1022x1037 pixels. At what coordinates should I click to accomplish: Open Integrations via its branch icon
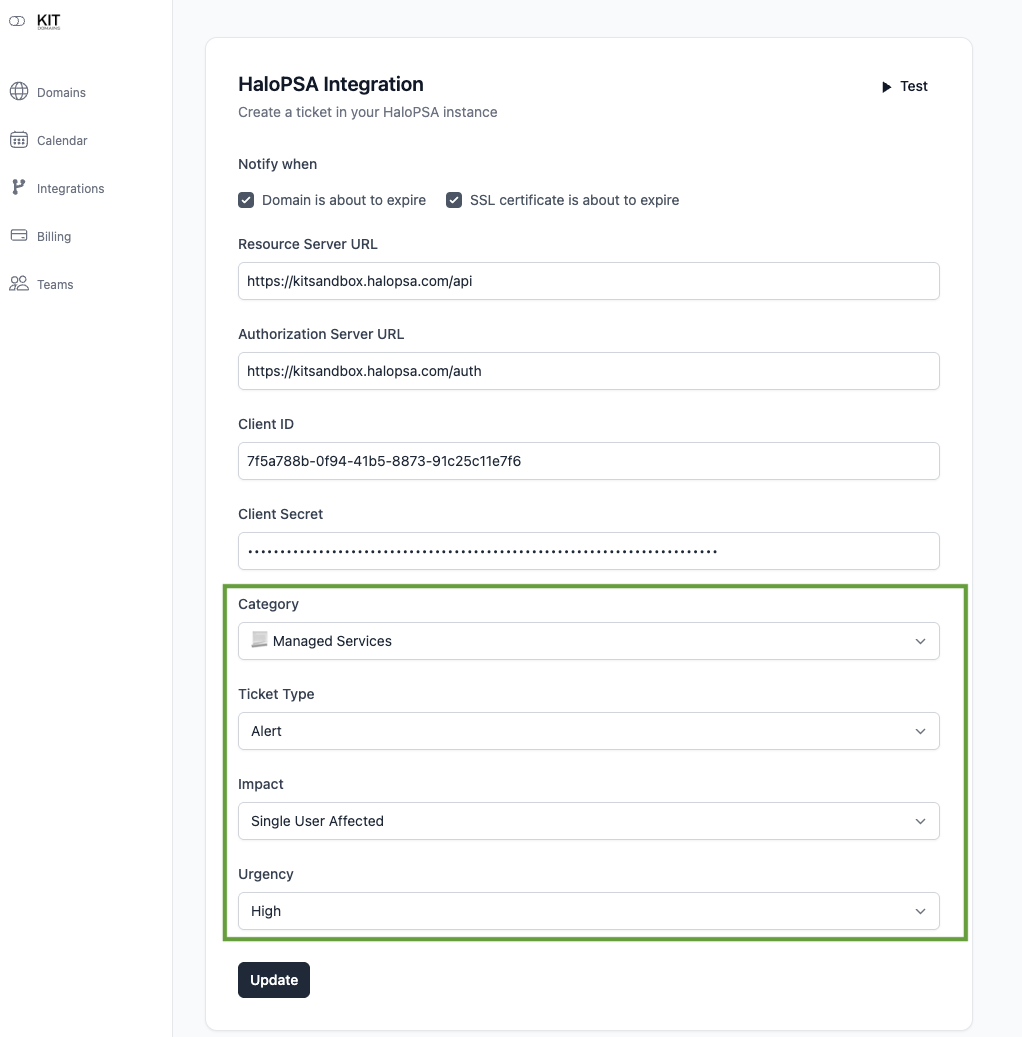pyautogui.click(x=19, y=187)
